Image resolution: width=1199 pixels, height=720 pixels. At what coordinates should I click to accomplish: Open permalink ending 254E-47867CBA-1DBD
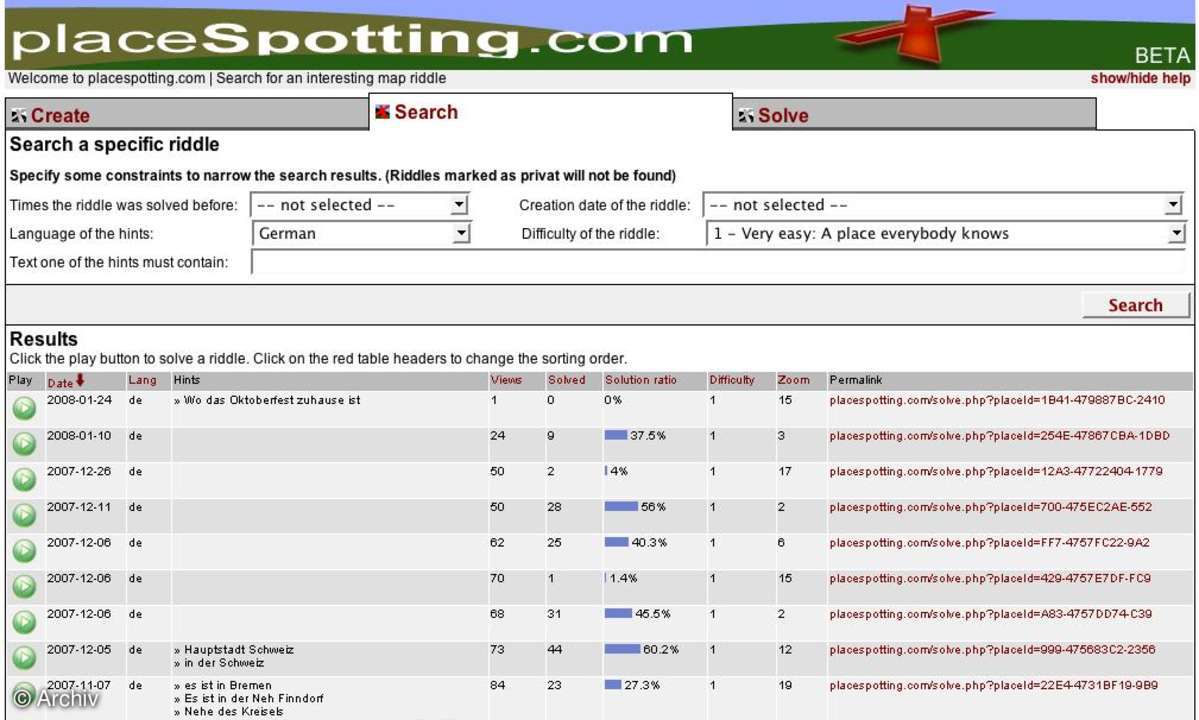pos(999,436)
